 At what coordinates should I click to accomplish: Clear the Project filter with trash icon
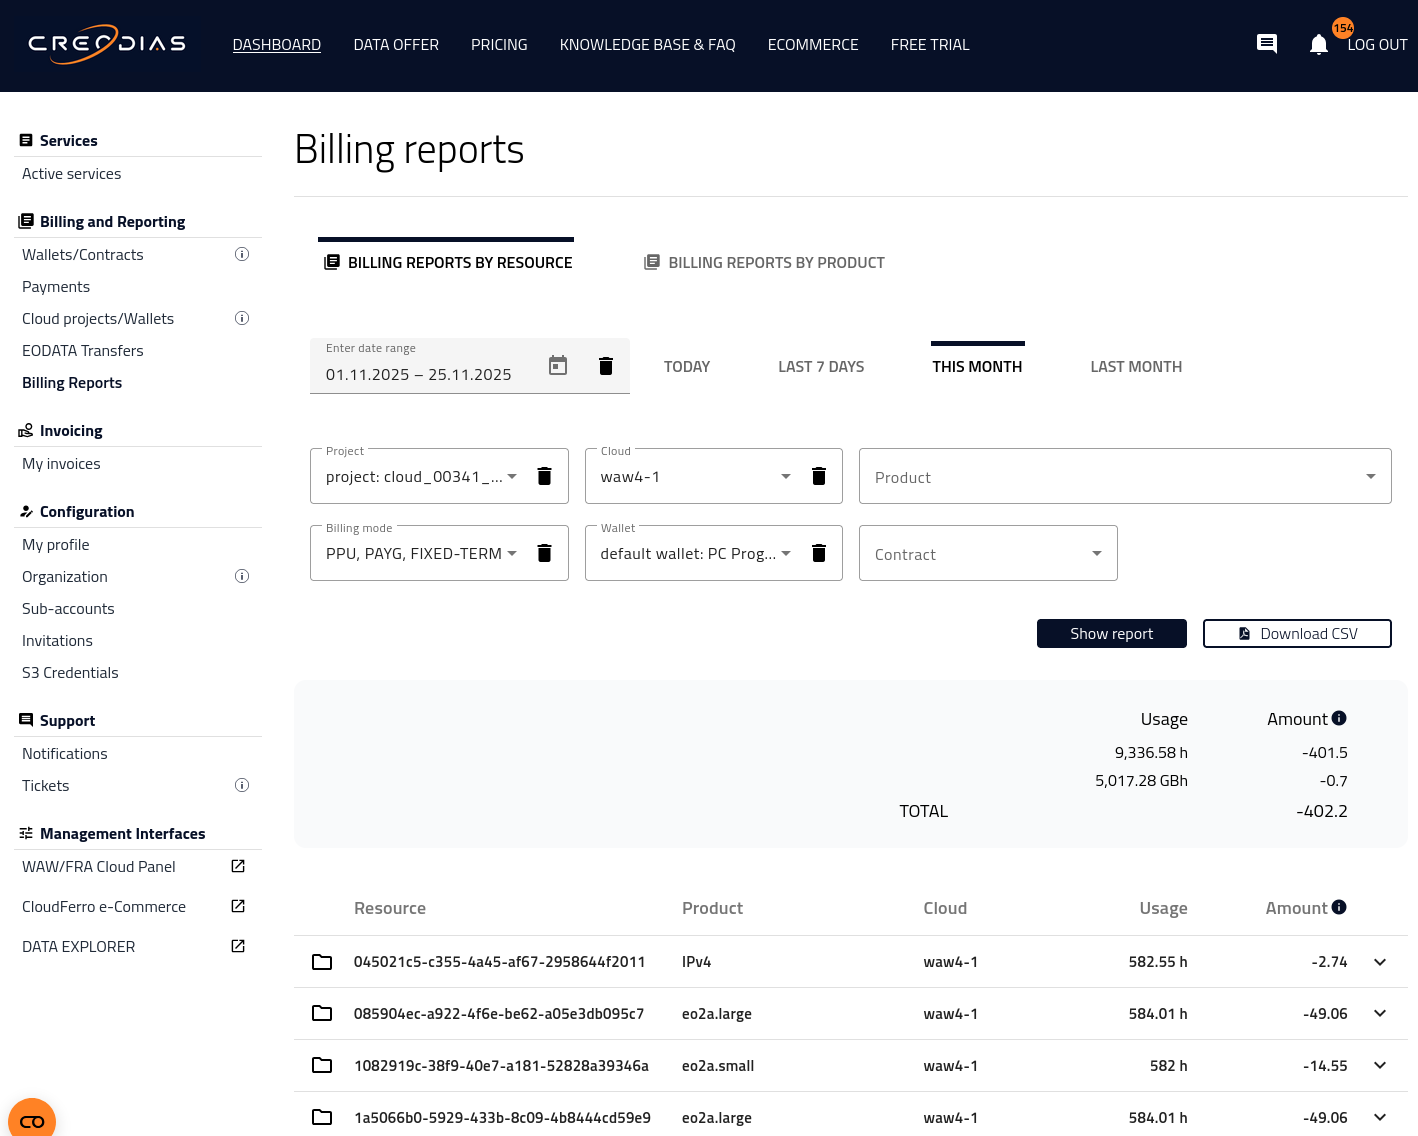(x=544, y=476)
